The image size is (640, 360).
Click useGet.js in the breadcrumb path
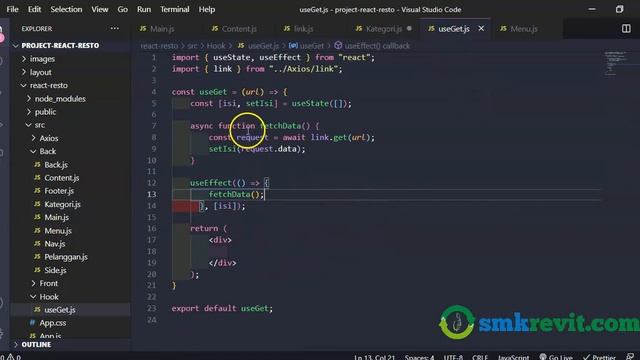263,46
